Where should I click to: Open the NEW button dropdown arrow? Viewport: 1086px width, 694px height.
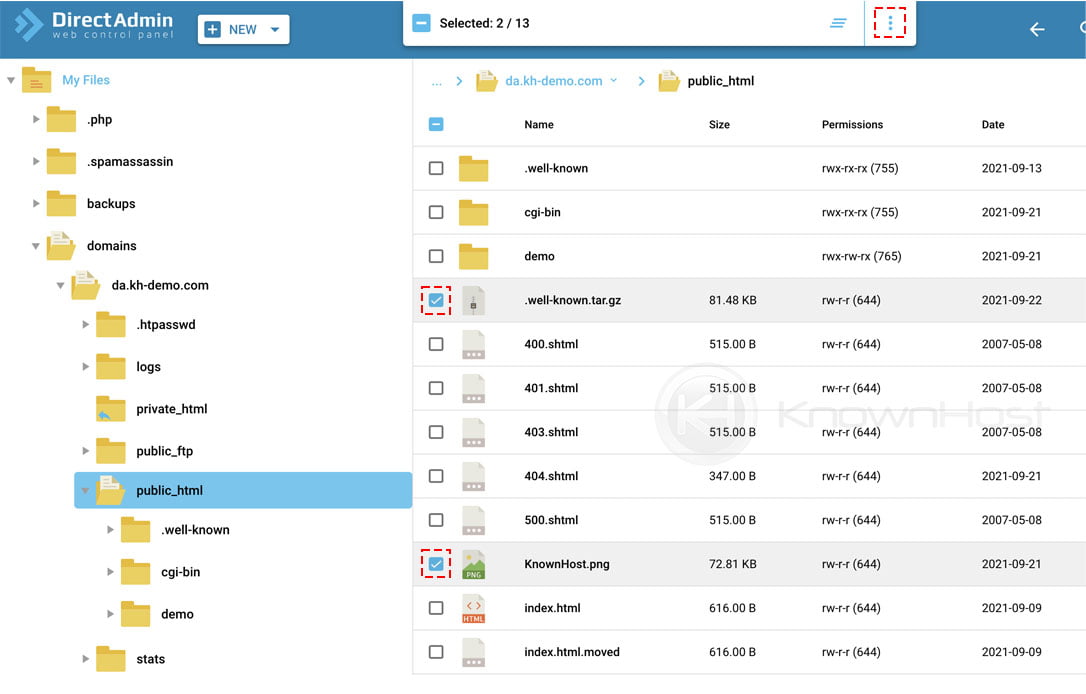(272, 29)
